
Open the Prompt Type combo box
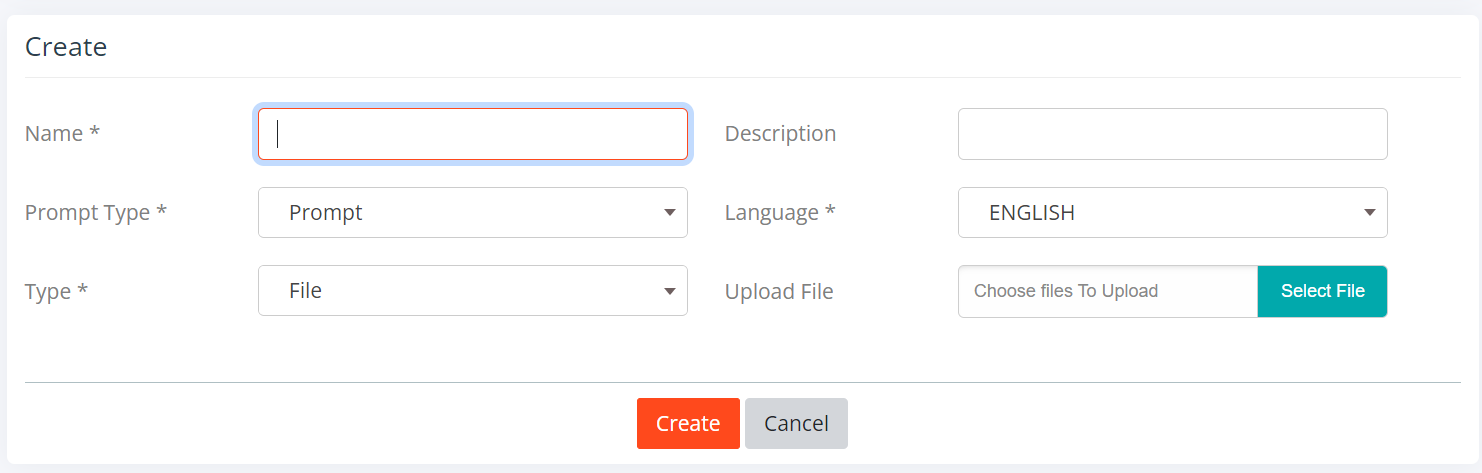coord(473,212)
